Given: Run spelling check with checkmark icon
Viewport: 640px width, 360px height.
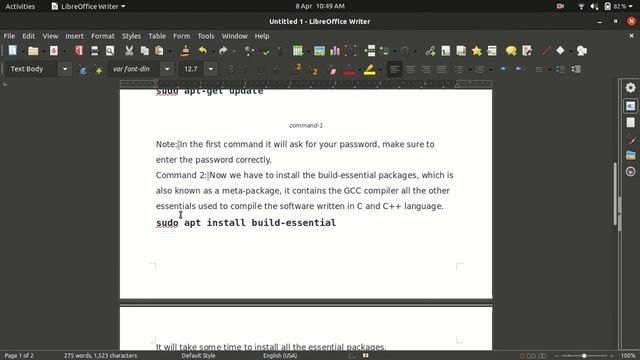Looking at the screenshot, I should coord(266,51).
